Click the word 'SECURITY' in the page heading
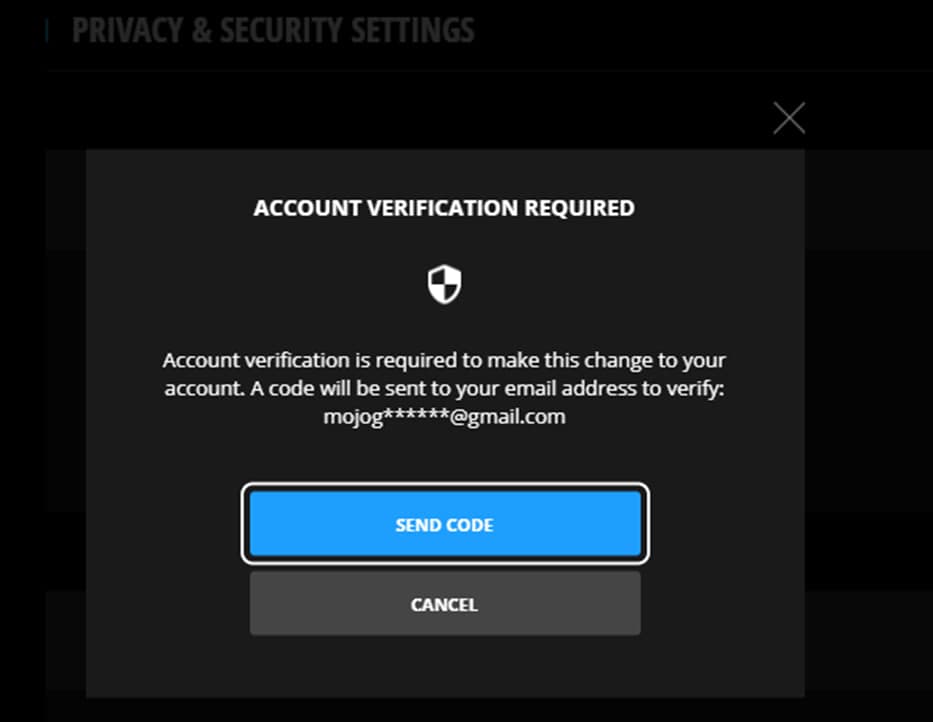The width and height of the screenshot is (933, 722). tap(281, 30)
